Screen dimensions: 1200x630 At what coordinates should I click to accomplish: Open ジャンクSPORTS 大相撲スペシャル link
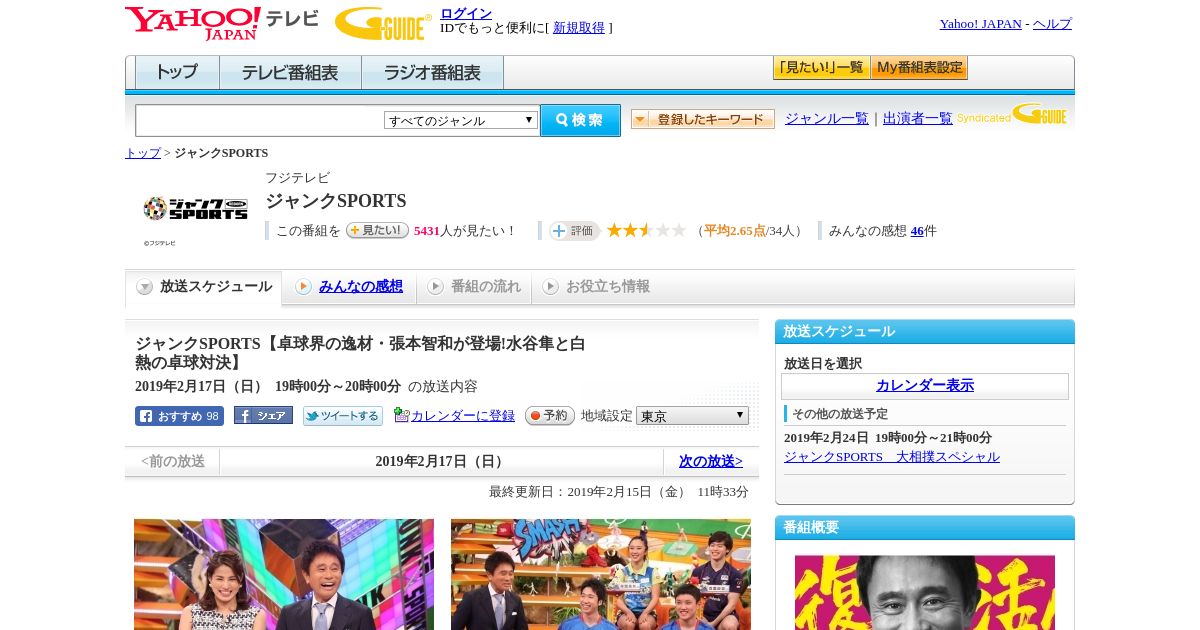tap(892, 456)
